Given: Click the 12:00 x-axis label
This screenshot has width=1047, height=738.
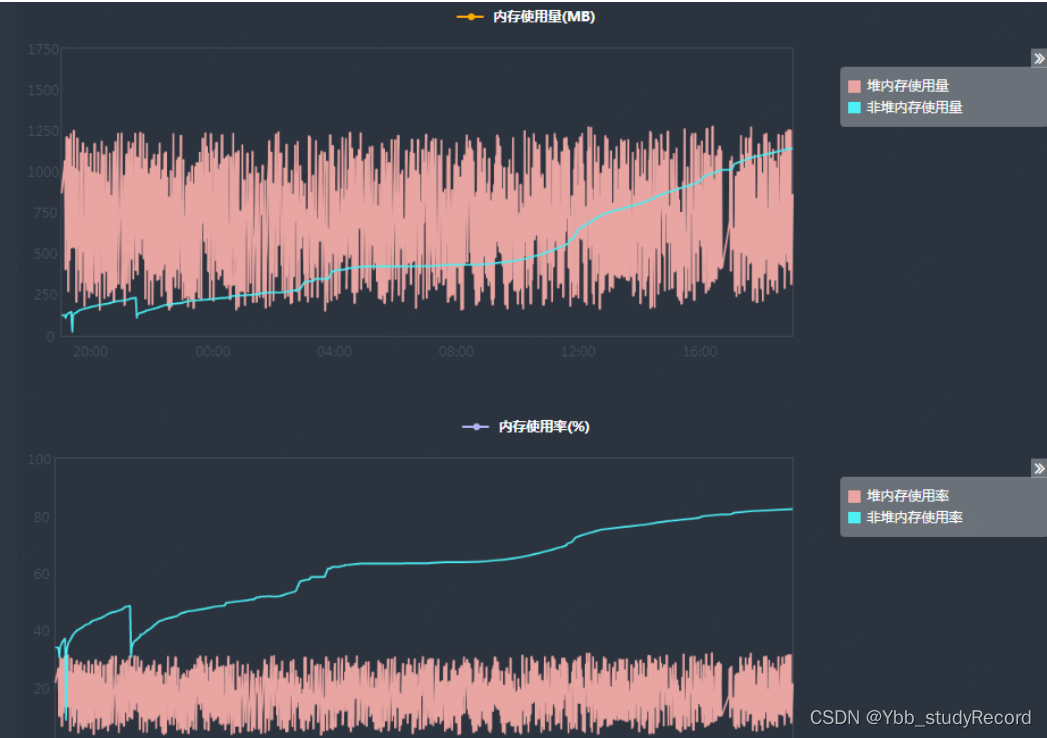Looking at the screenshot, I should click(x=578, y=351).
